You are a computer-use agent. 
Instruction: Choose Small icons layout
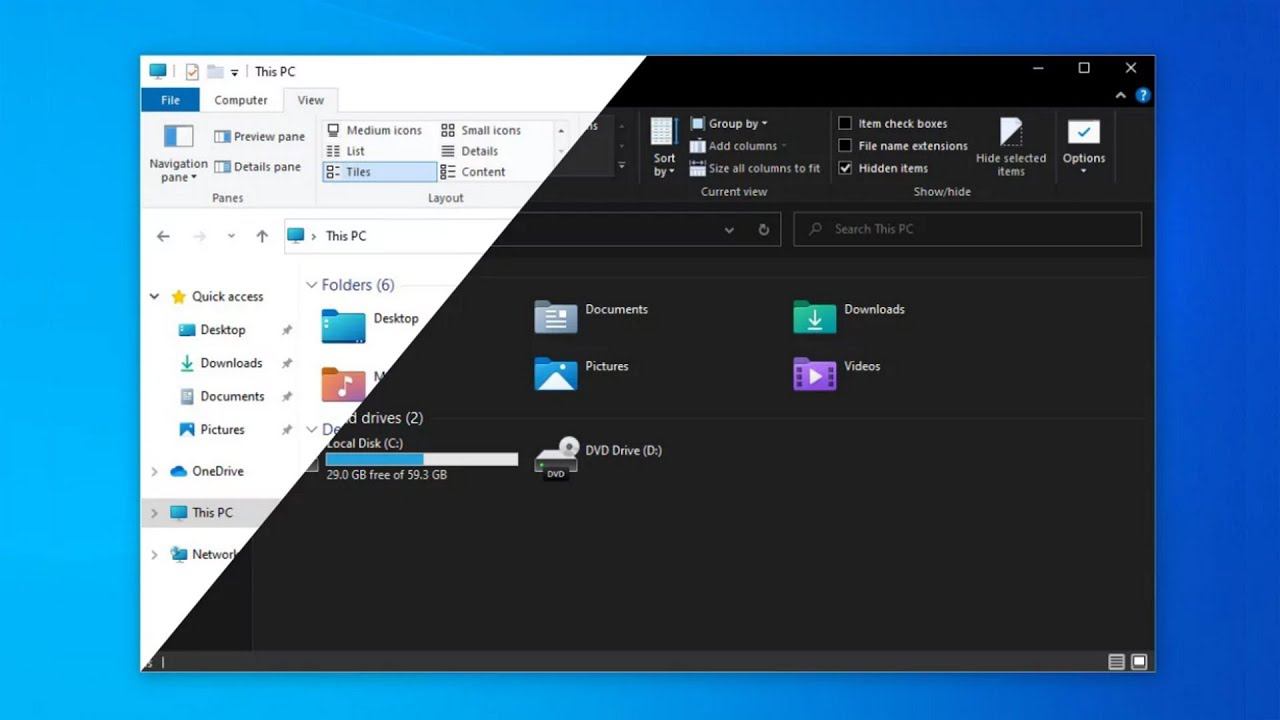tap(481, 130)
